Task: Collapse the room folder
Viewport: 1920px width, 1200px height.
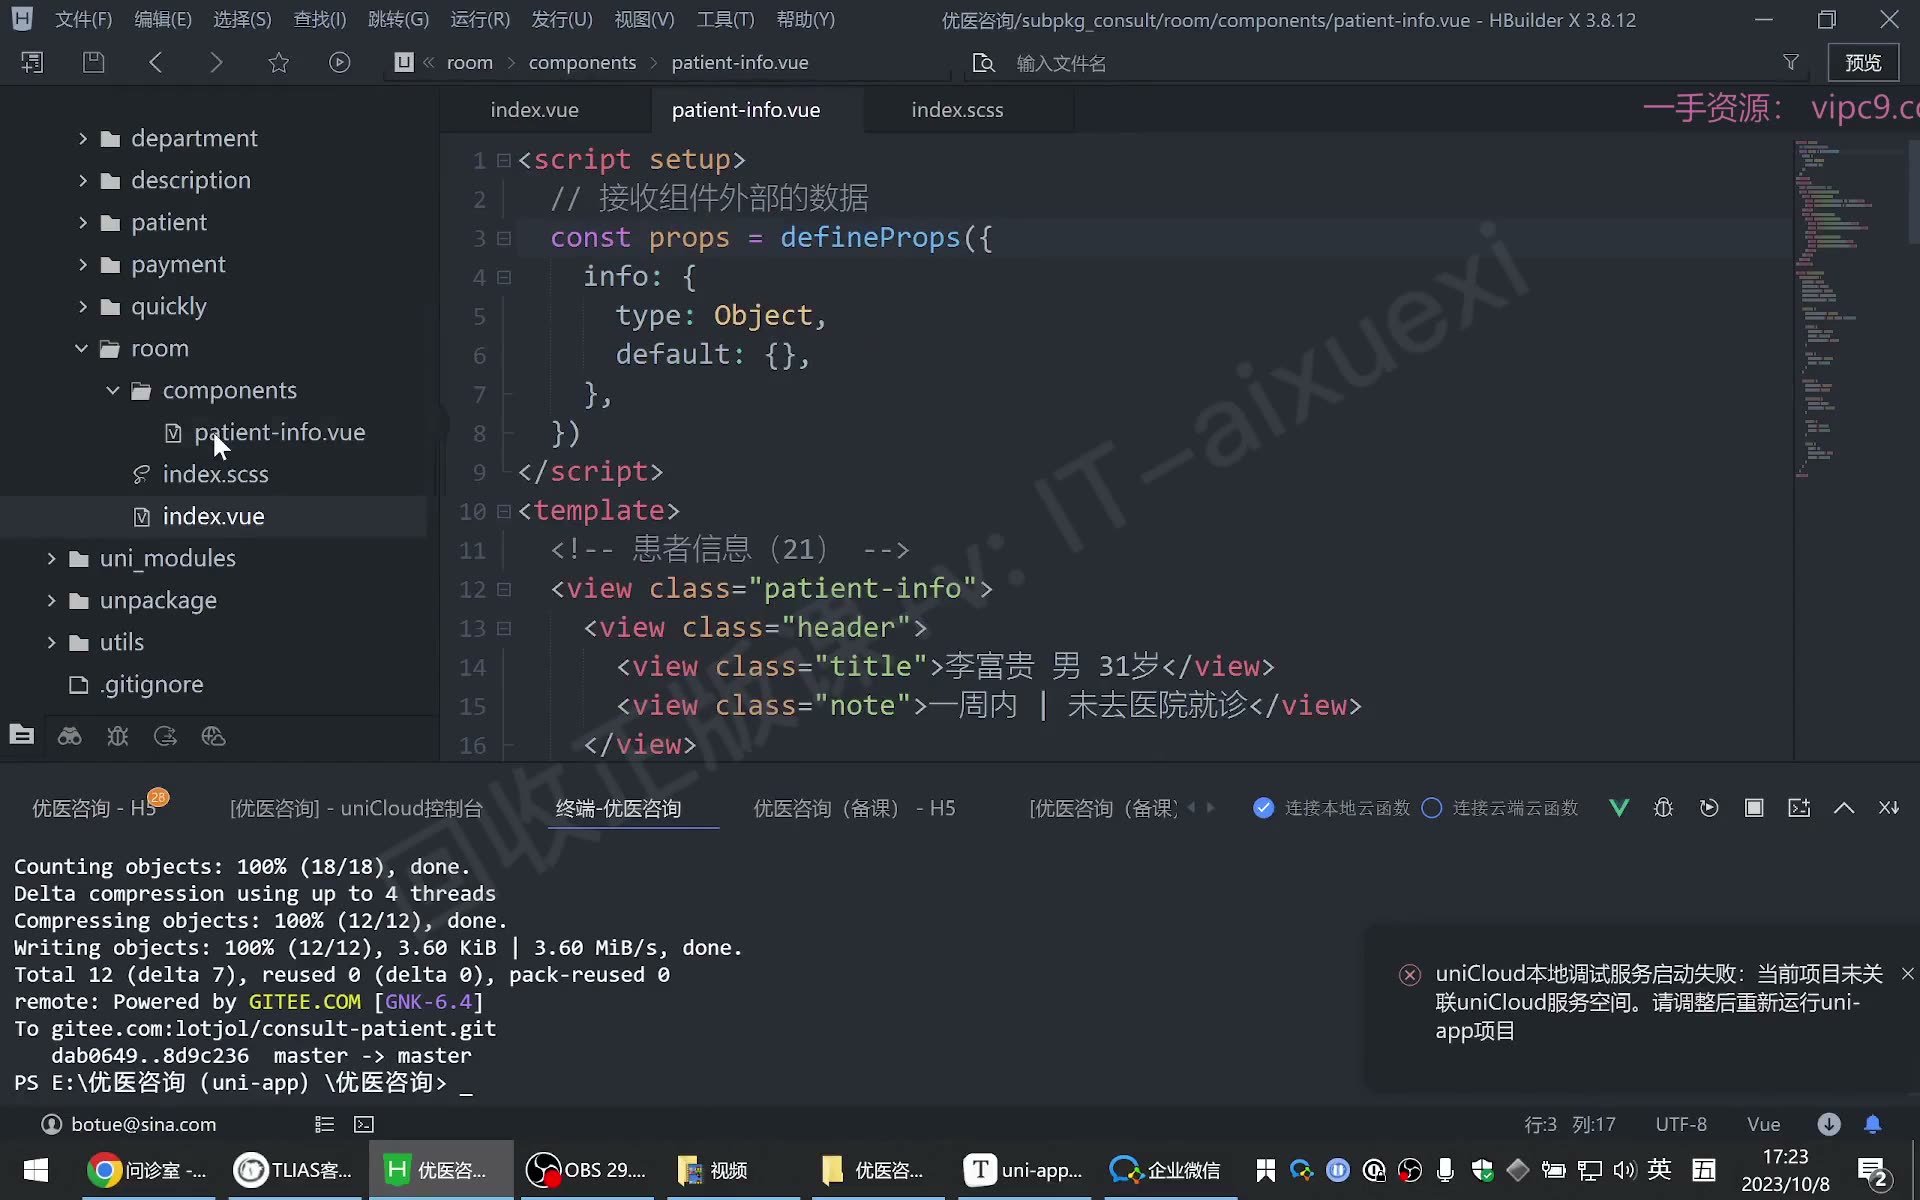Action: (81, 348)
